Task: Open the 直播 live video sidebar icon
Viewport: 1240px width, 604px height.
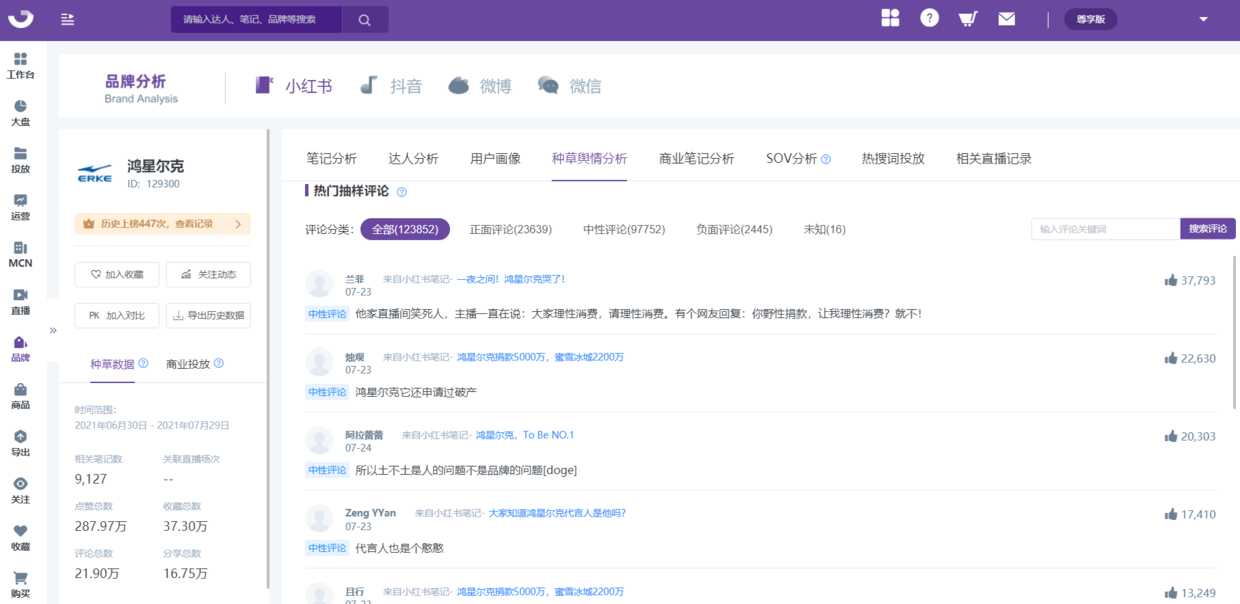Action: pos(20,301)
